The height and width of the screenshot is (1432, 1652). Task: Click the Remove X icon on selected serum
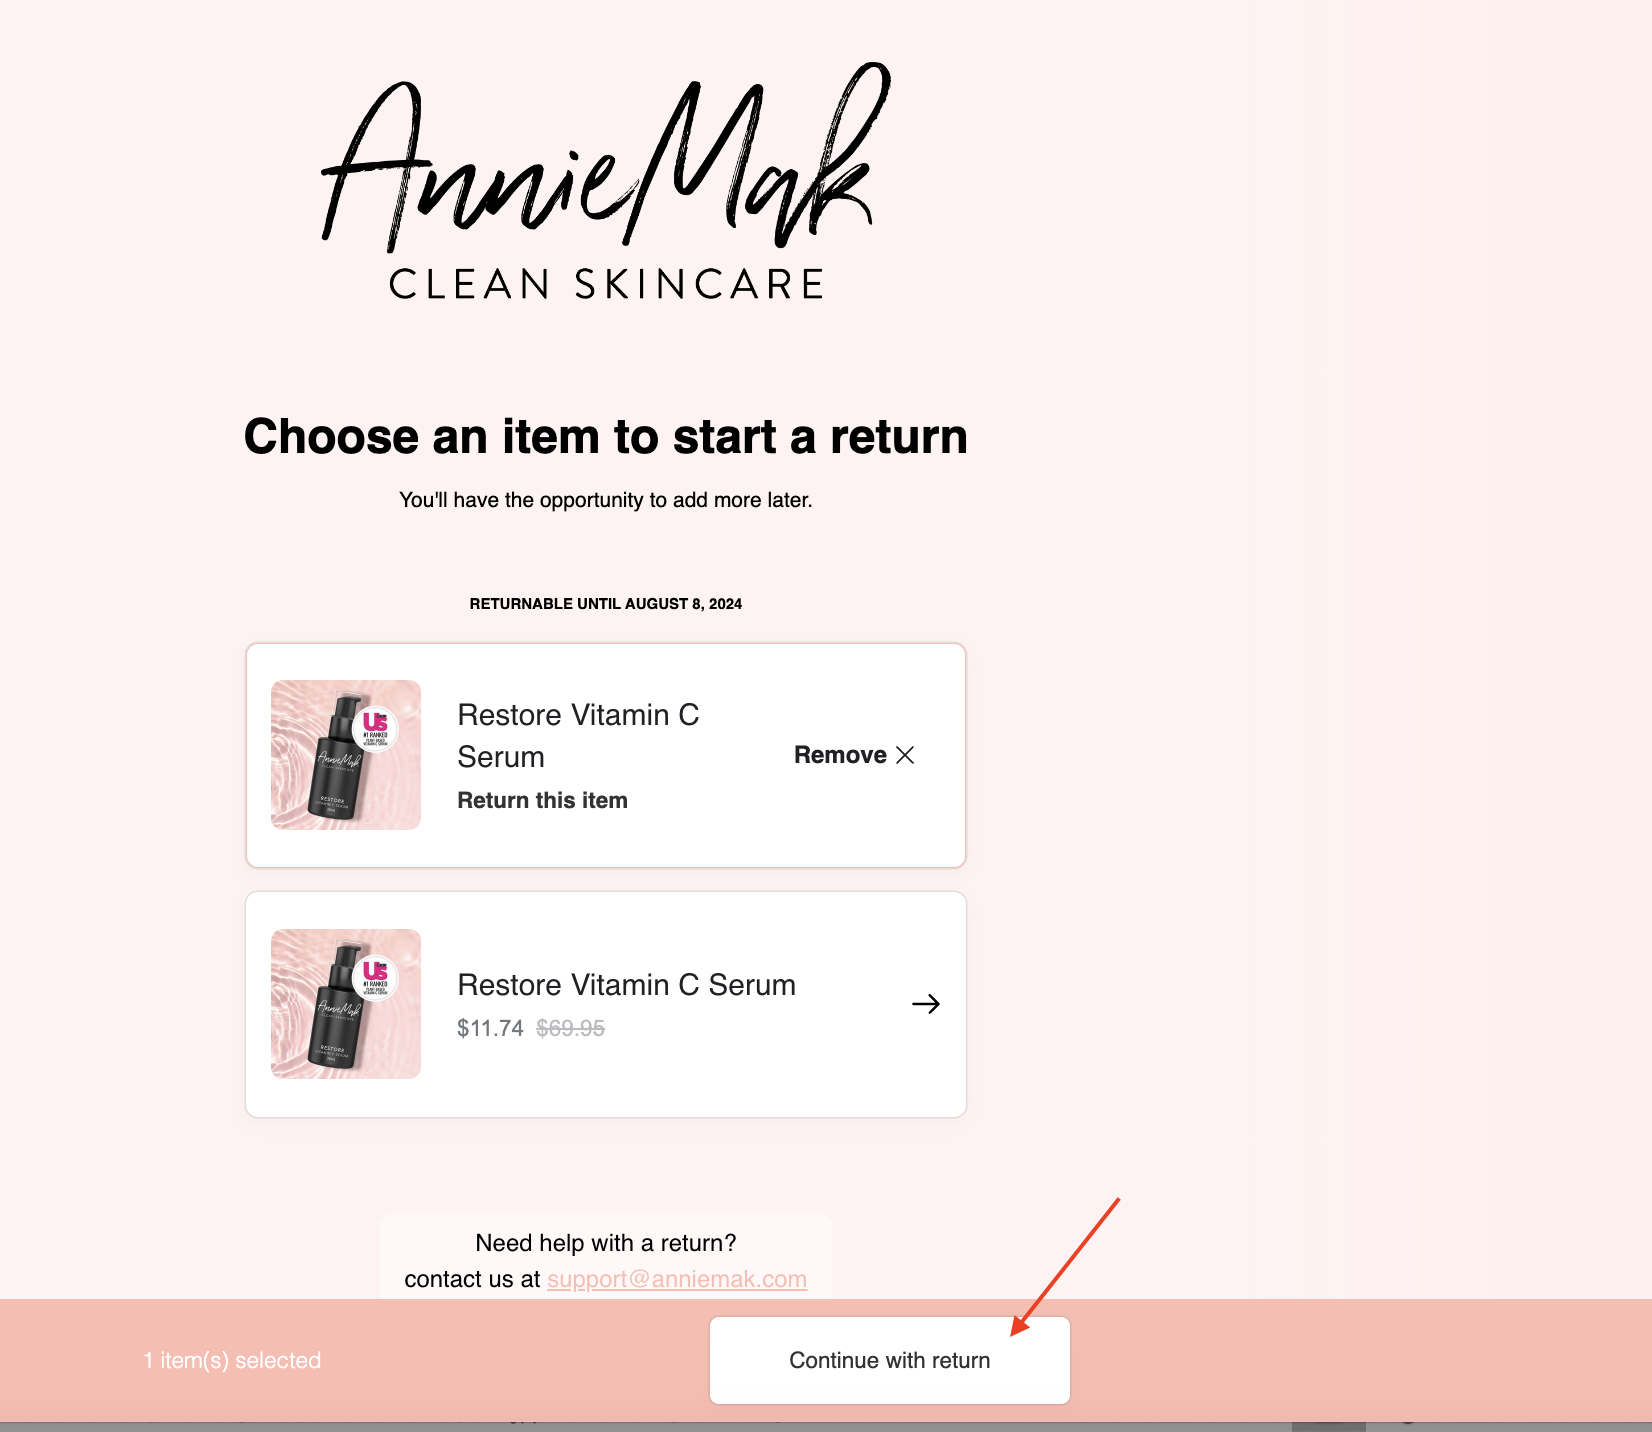pyautogui.click(x=905, y=755)
